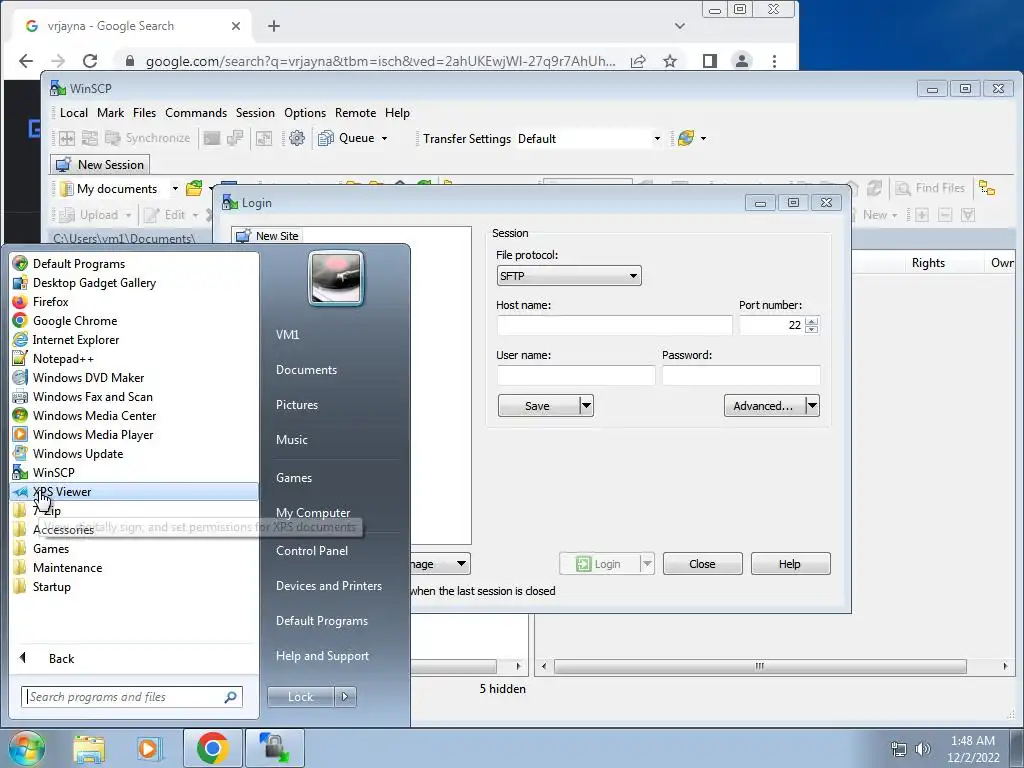Click the Password input field
The width and height of the screenshot is (1024, 768).
(741, 375)
